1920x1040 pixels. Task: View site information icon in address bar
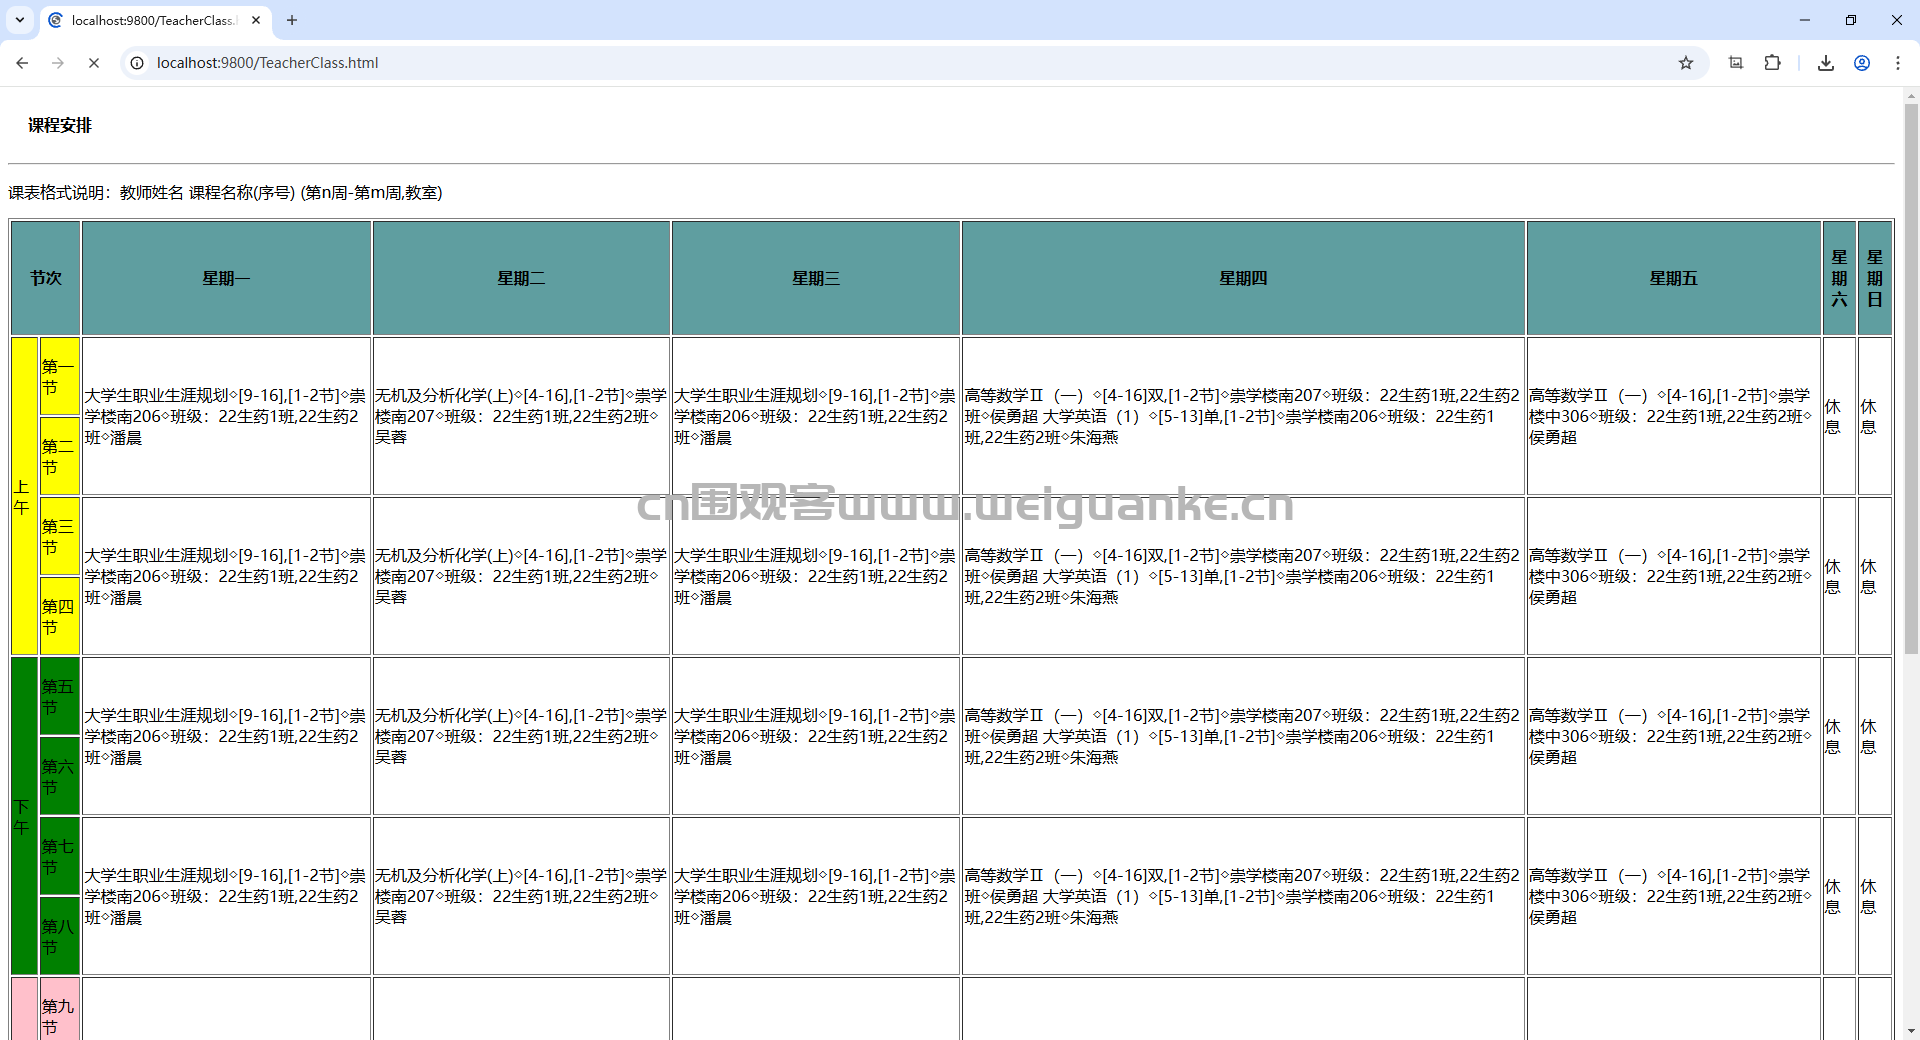pyautogui.click(x=137, y=63)
